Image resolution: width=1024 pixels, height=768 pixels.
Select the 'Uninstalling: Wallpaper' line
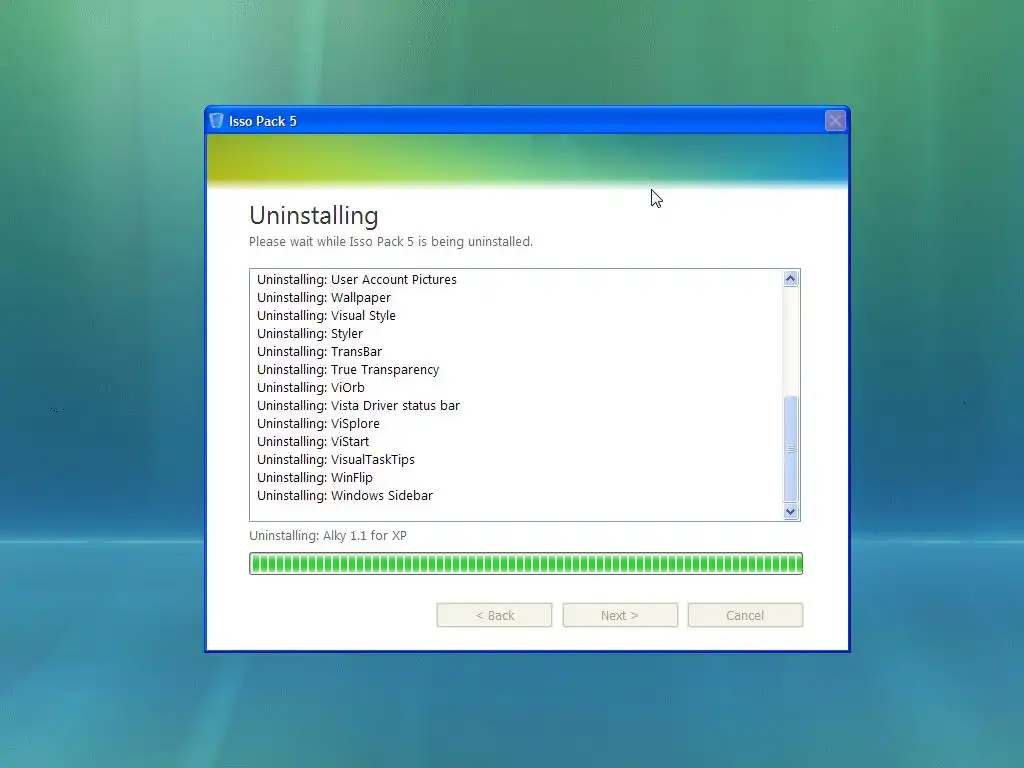tap(324, 298)
